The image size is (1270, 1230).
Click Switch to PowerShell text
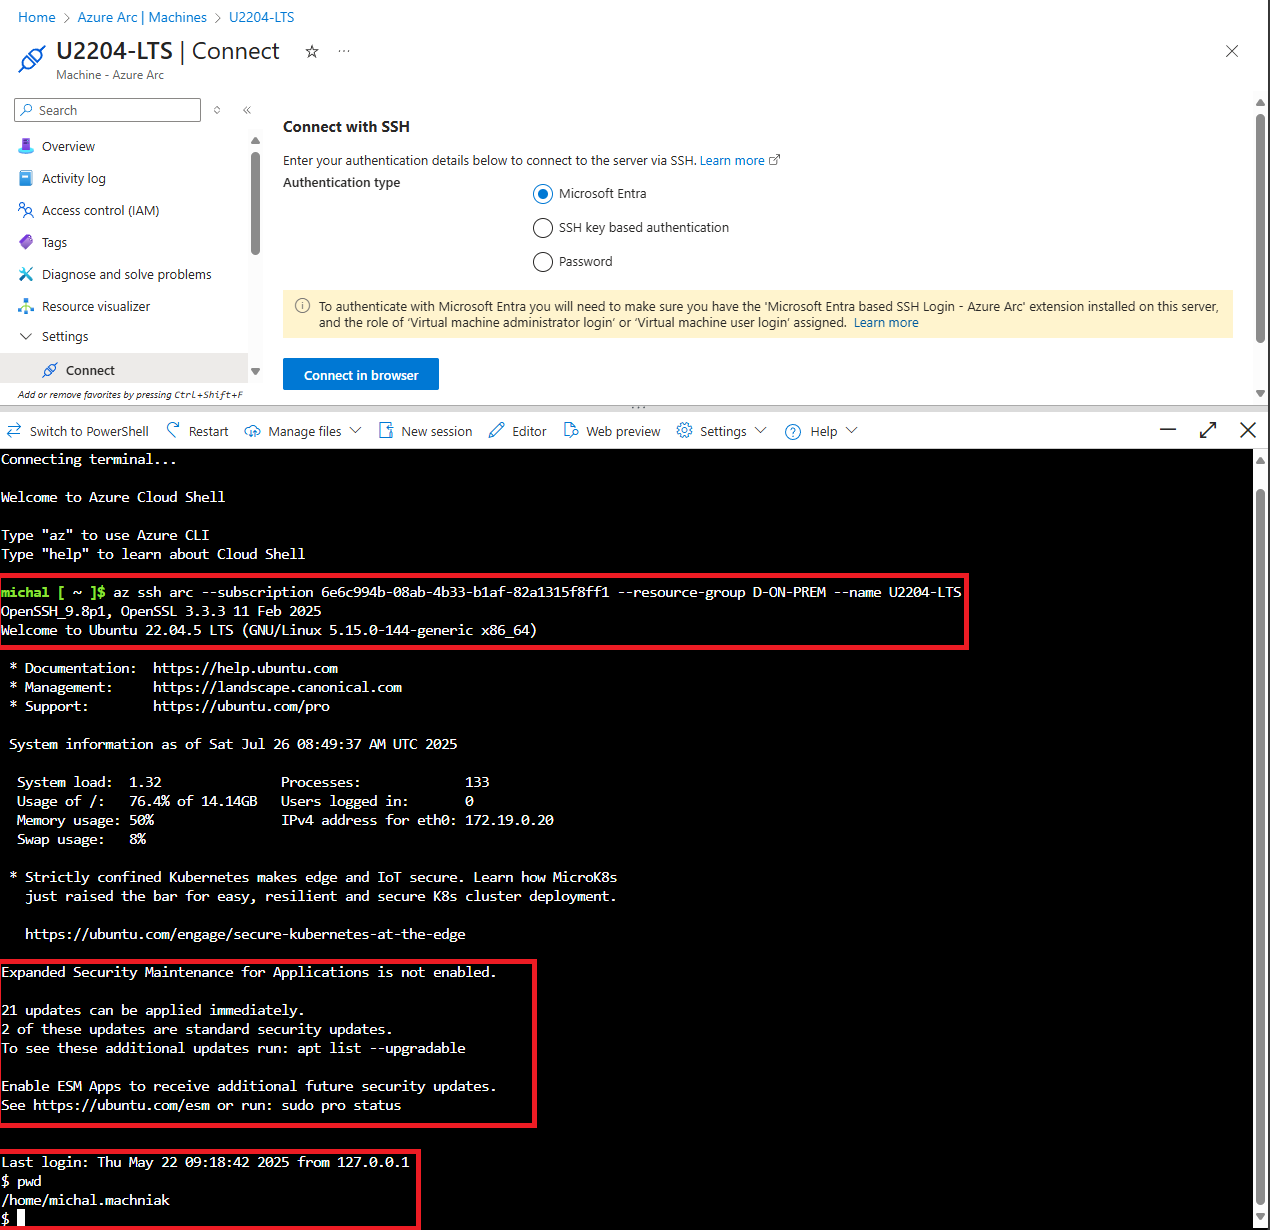point(89,431)
